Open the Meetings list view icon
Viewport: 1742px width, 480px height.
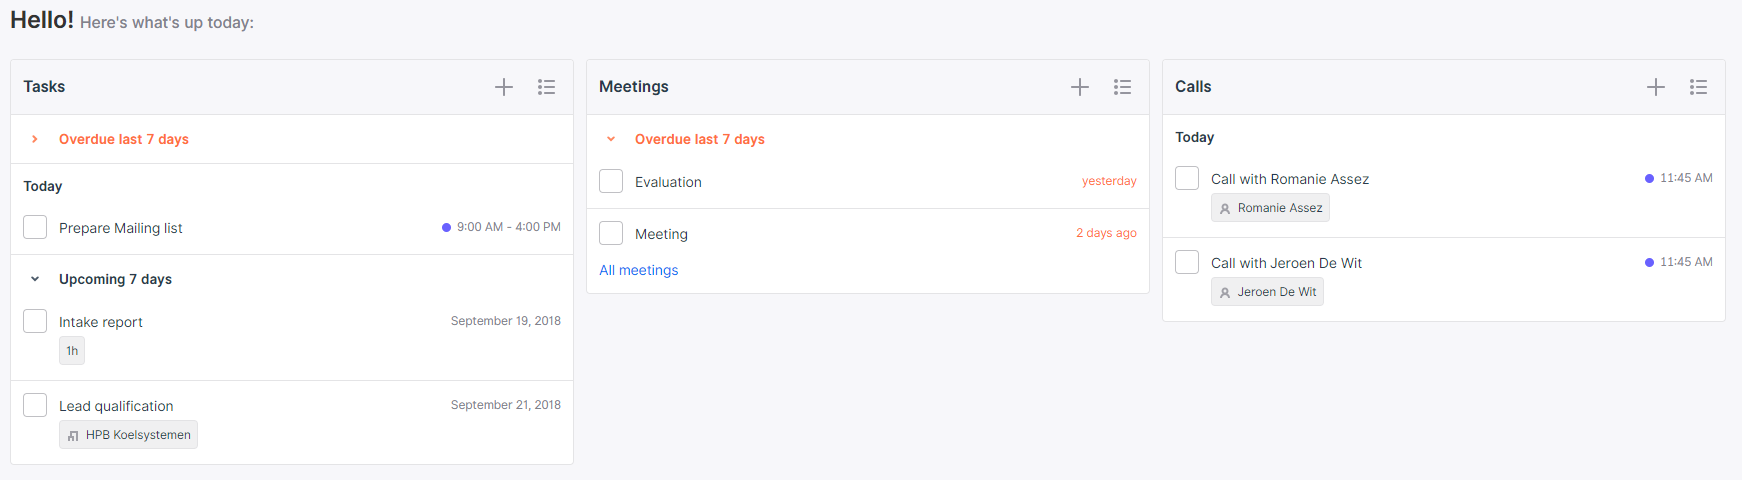point(1122,87)
